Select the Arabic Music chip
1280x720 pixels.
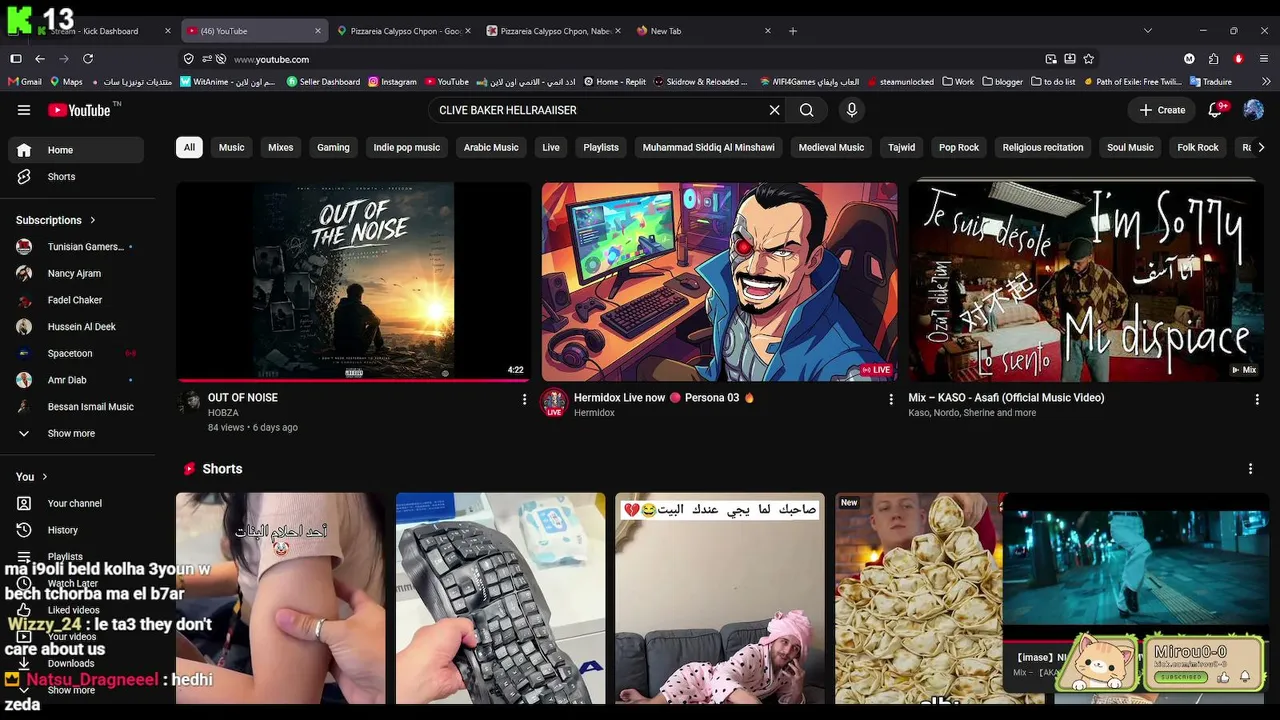pos(491,147)
